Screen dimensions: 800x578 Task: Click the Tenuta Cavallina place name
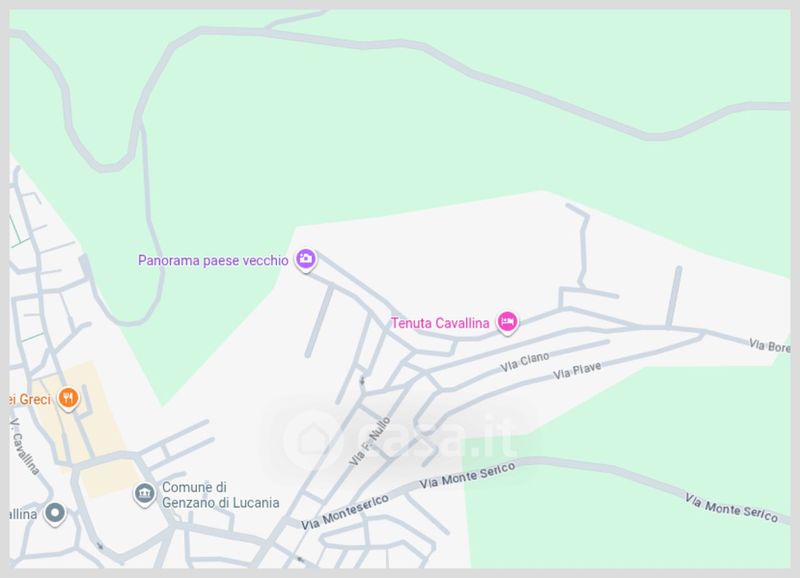[x=440, y=323]
